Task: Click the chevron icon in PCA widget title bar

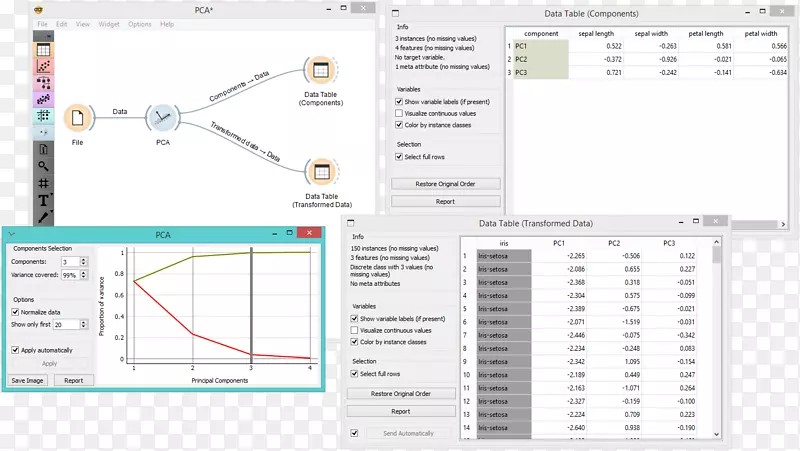Action: coord(12,234)
